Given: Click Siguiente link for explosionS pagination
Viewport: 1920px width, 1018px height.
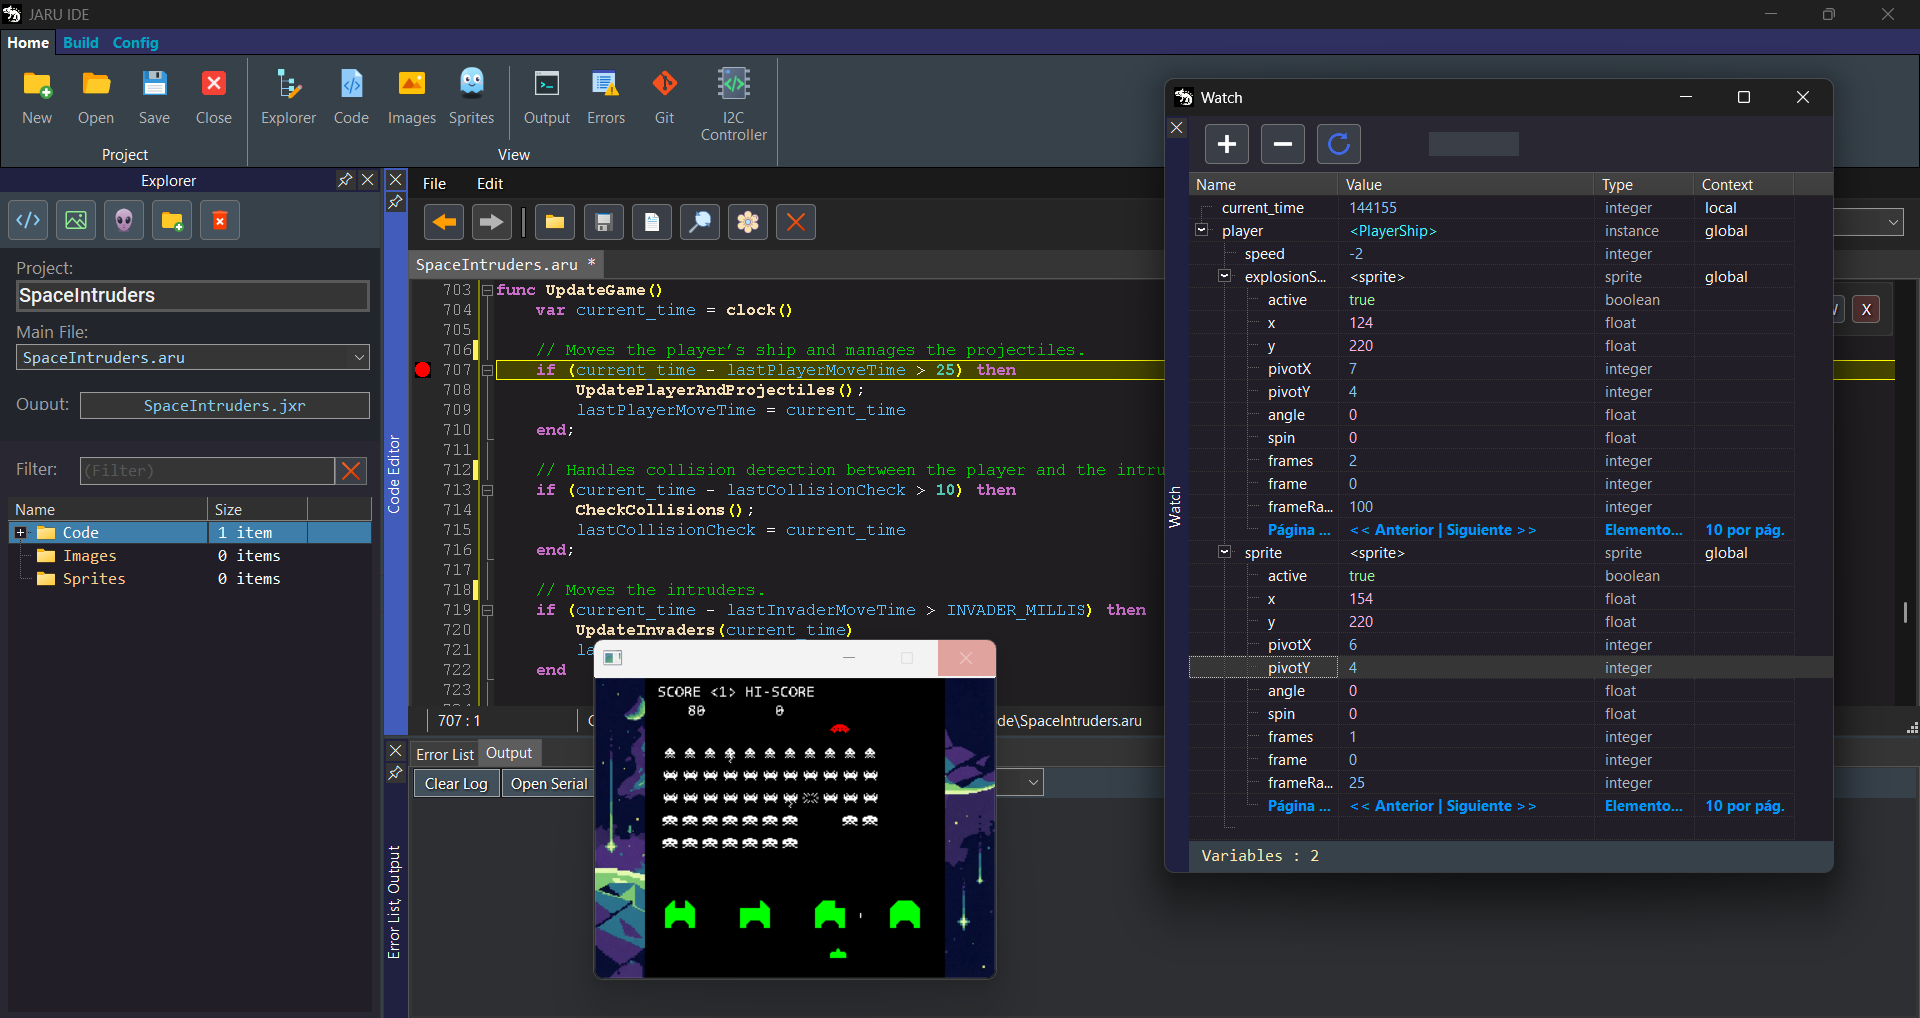Looking at the screenshot, I should 1499,530.
